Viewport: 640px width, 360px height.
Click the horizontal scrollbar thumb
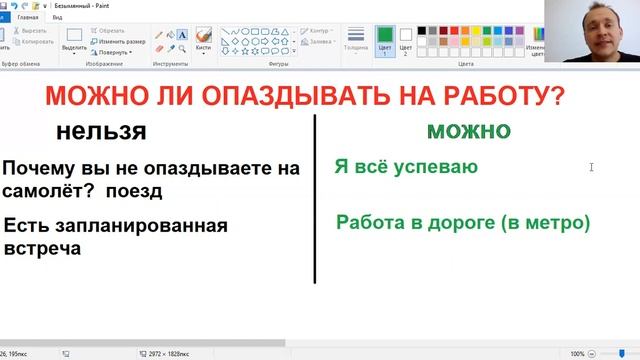tap(142, 343)
